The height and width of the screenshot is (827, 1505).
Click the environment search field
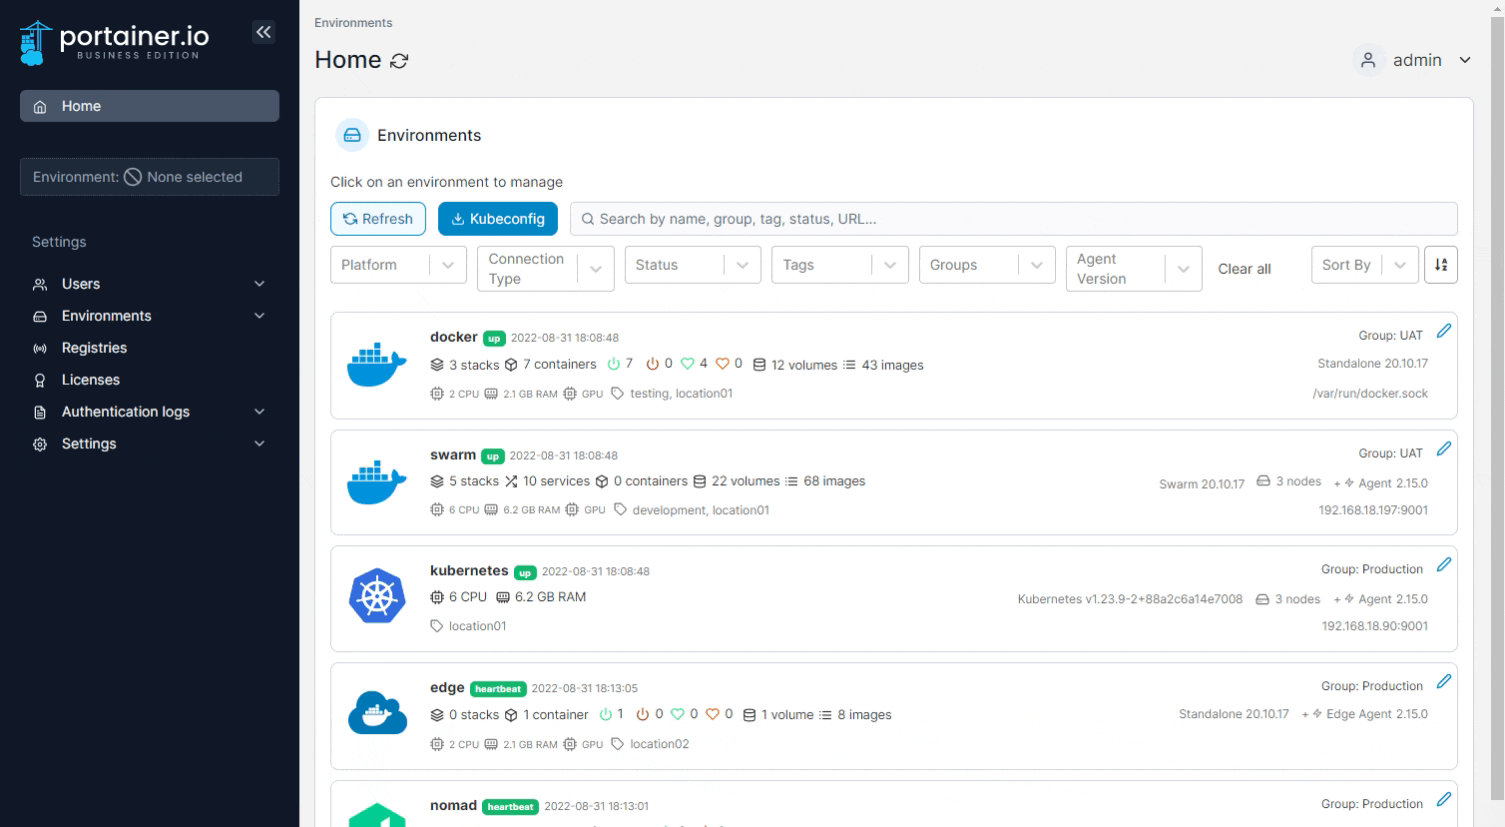click(x=1014, y=219)
